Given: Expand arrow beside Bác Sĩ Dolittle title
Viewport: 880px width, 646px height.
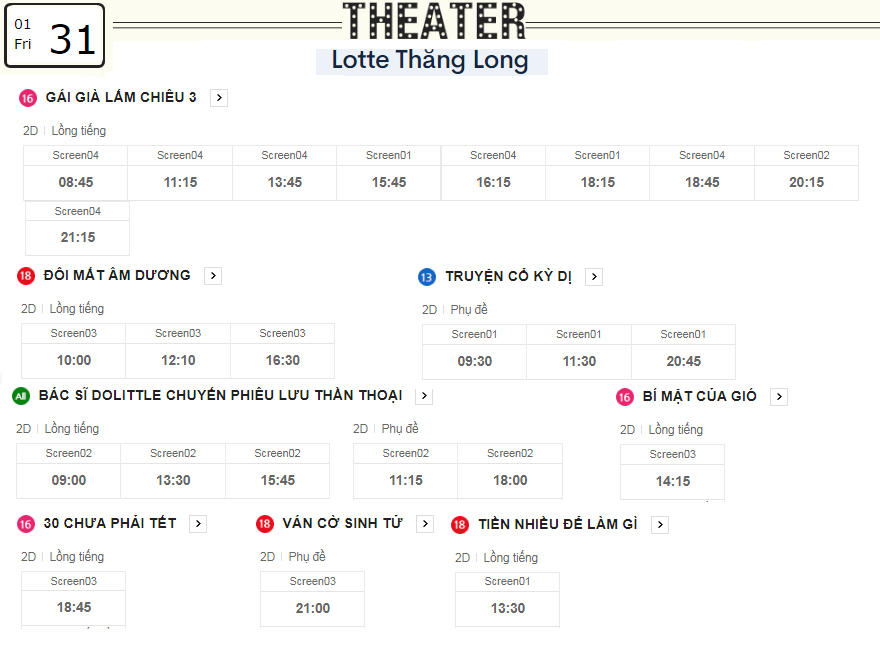Looking at the screenshot, I should coord(424,396).
